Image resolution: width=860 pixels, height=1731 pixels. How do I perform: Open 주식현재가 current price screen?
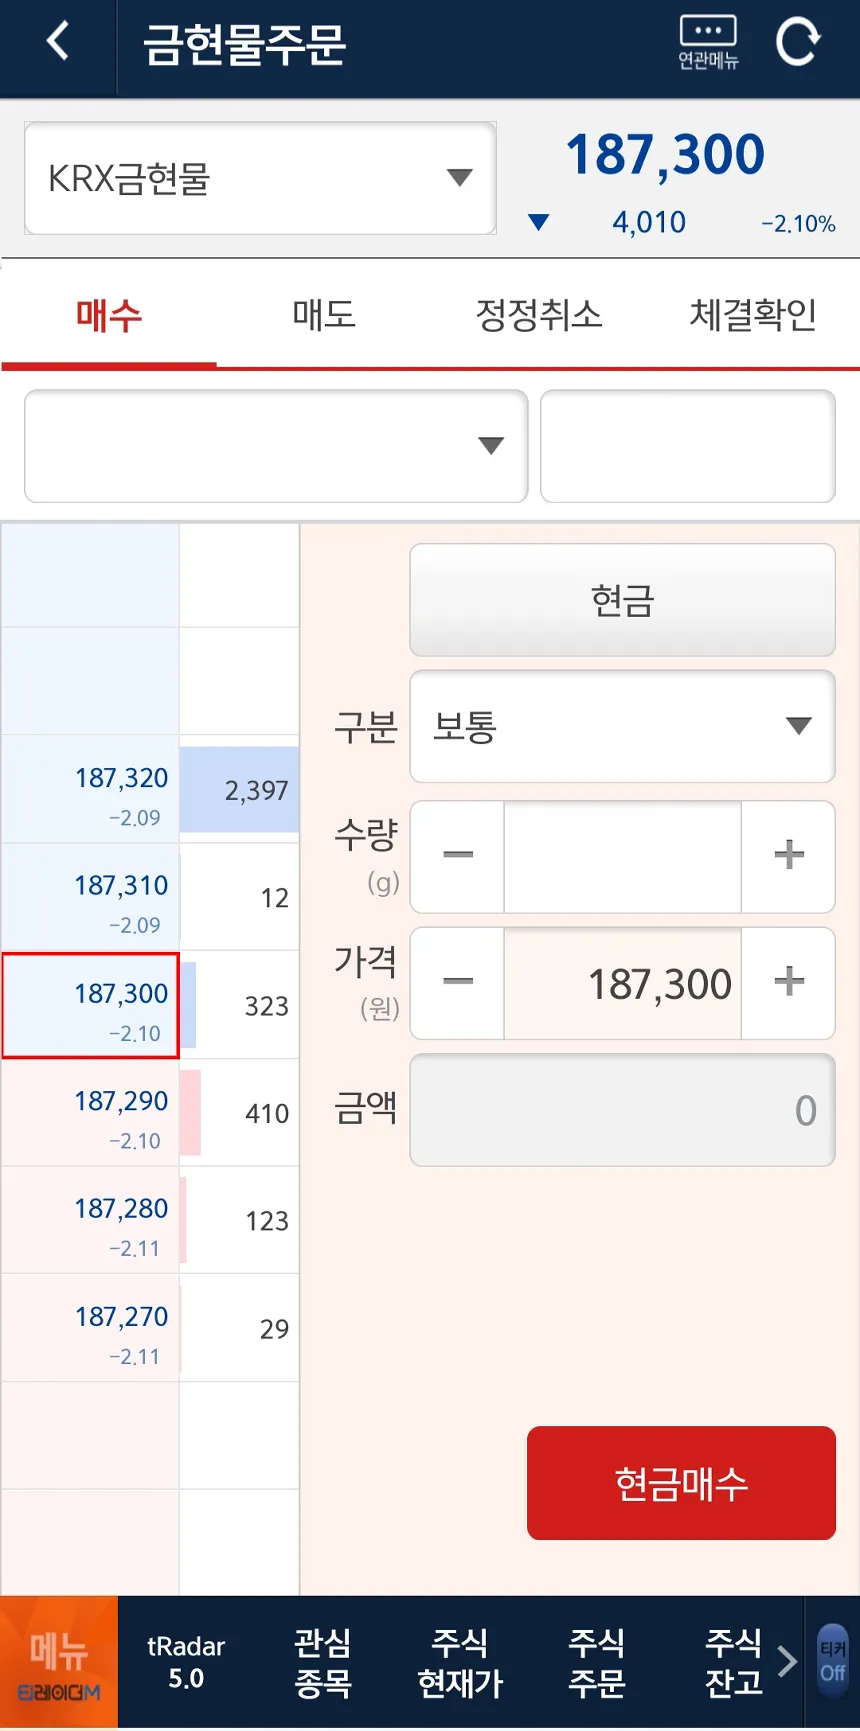[x=459, y=1661]
